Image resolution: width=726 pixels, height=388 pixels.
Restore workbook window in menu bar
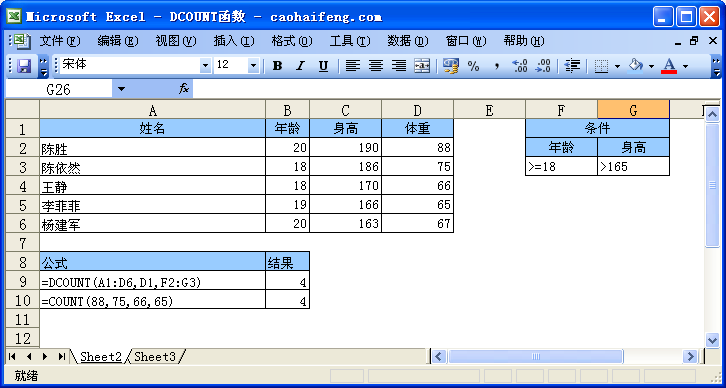click(694, 41)
